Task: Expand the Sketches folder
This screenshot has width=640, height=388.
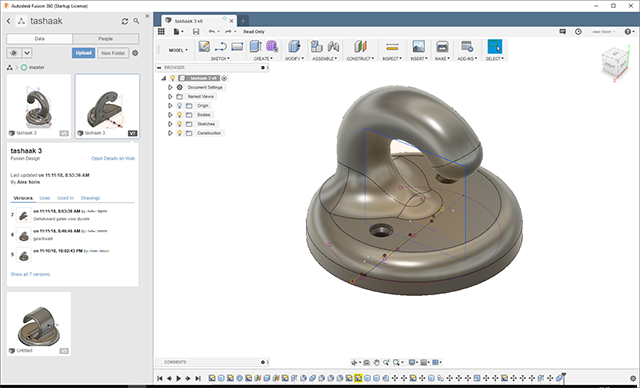Action: pos(170,124)
